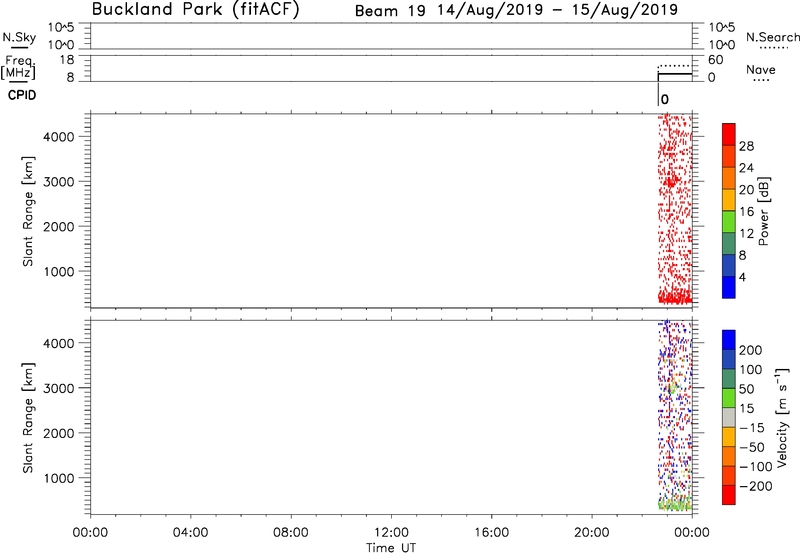Viewport: 800px width, 554px height.
Task: Click the Velocity [m s-1] colorbar label
Action: tap(782, 418)
